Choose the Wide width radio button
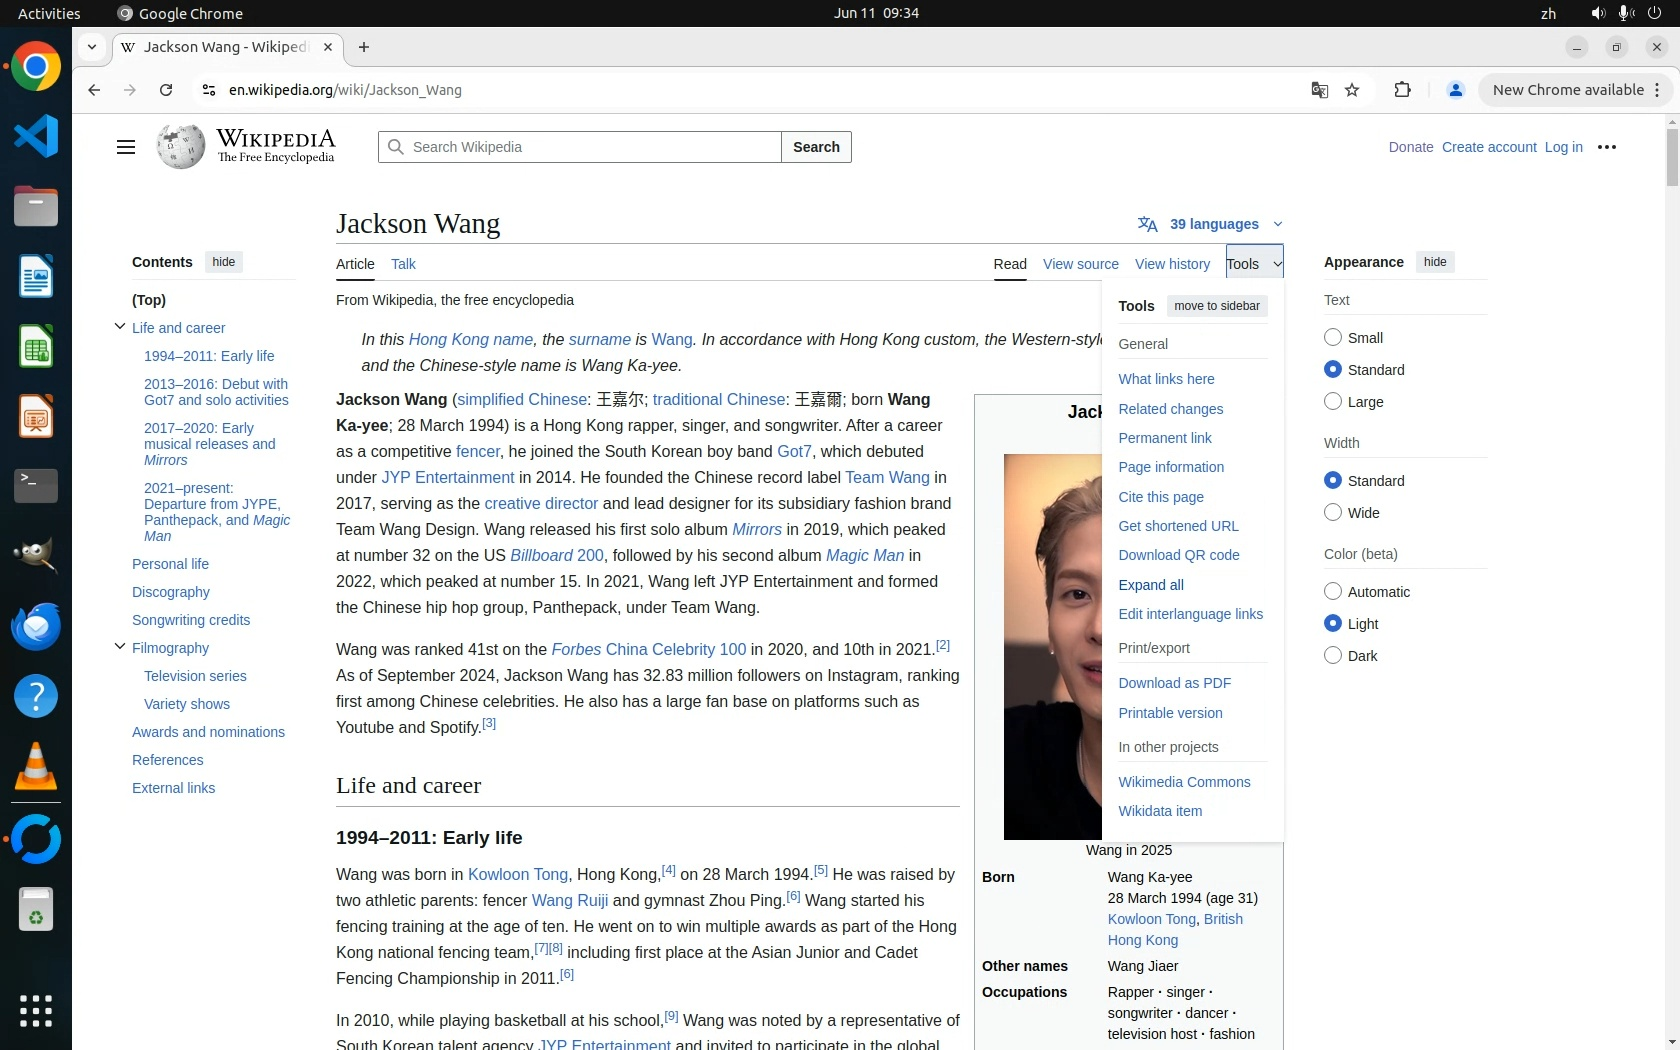This screenshot has width=1680, height=1050. (1333, 513)
